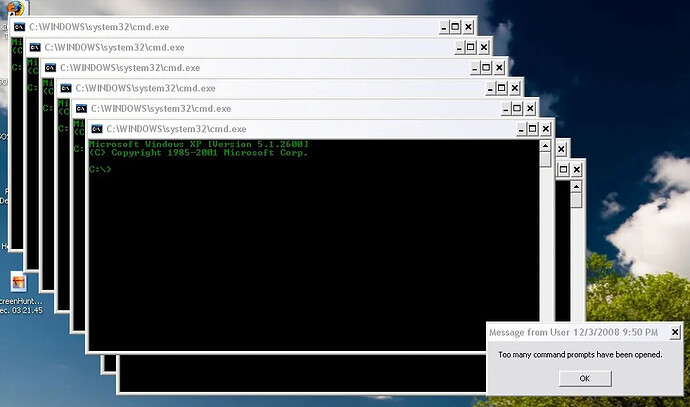This screenshot has width=690, height=407.
Task: Click the cmd icon in the fourth window's title bar
Action: click(x=66, y=88)
